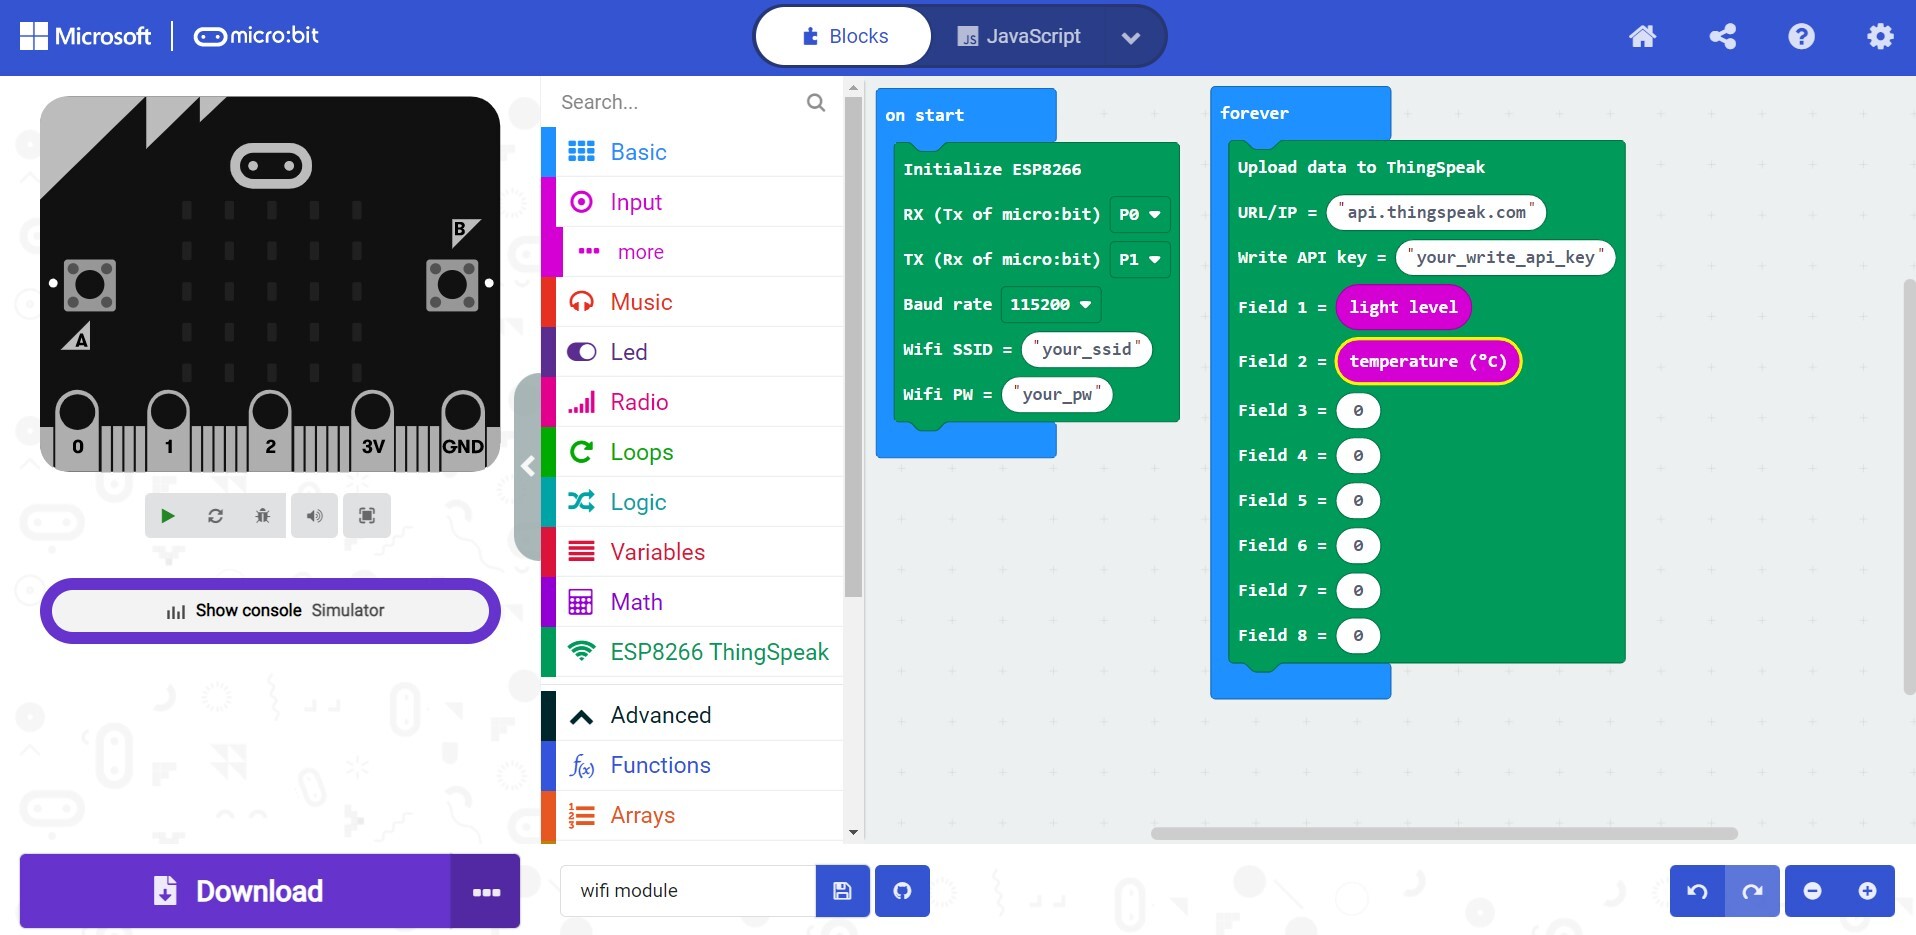Edit the Field 8 number value
Image resolution: width=1916 pixels, height=935 pixels.
(1358, 635)
